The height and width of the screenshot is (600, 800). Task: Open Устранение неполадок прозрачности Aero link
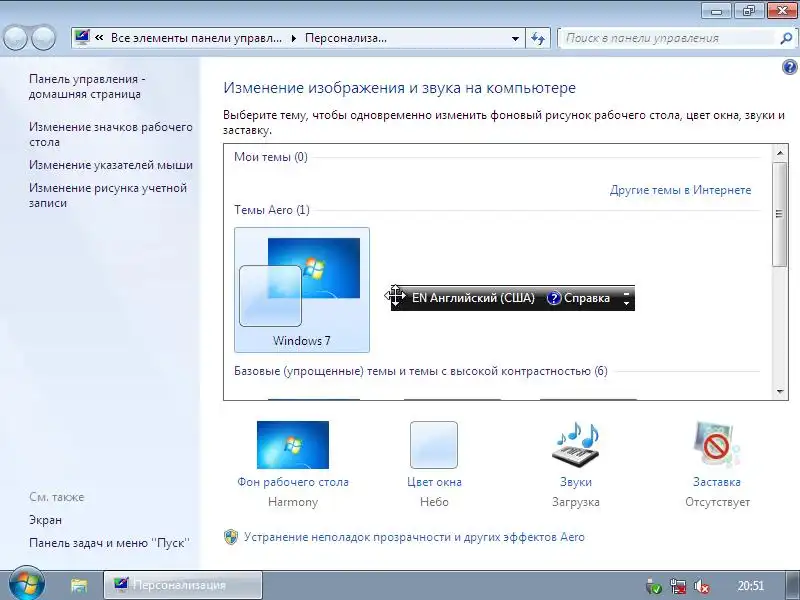coord(414,537)
